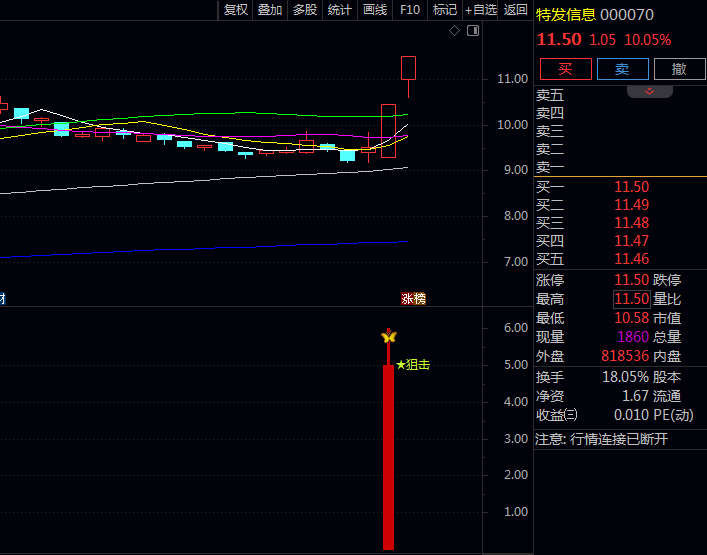Click the 外盘 value 818536
The height and width of the screenshot is (555, 707).
pos(625,356)
